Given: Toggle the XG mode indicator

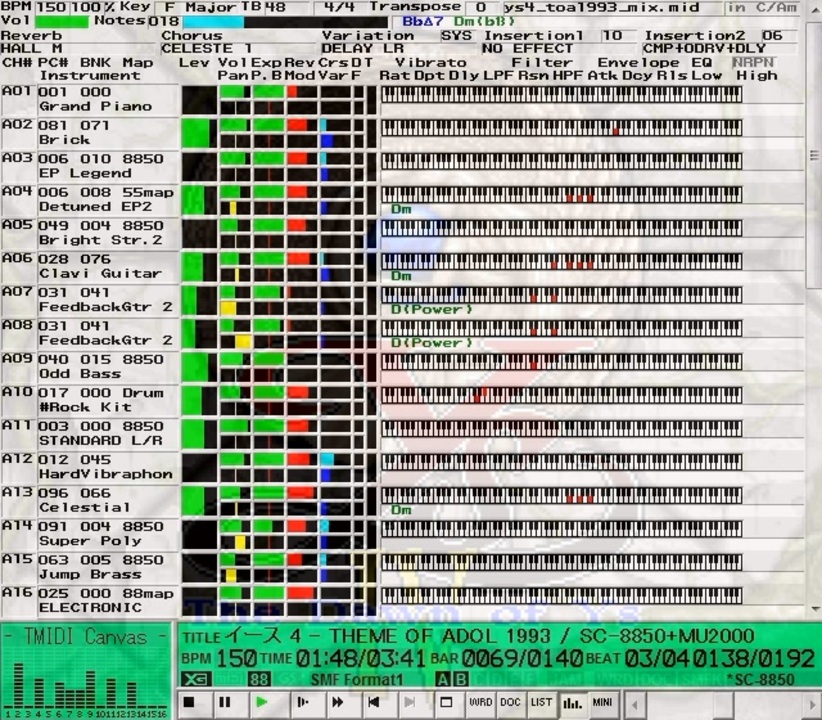Looking at the screenshot, I should (194, 680).
